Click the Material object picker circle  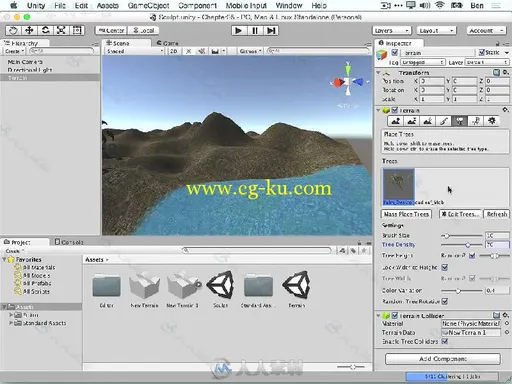click(507, 323)
